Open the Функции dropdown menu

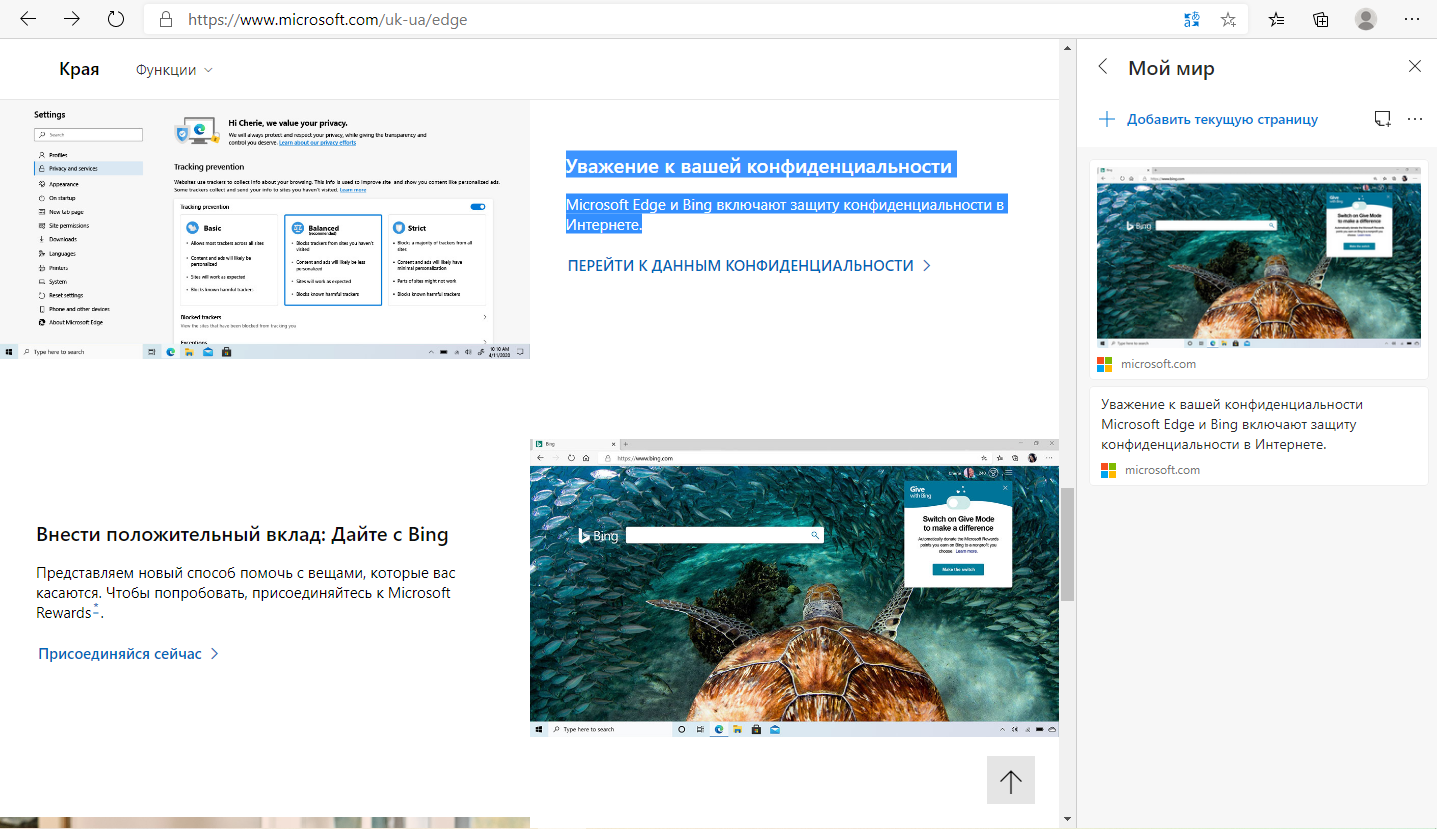pyautogui.click(x=174, y=70)
